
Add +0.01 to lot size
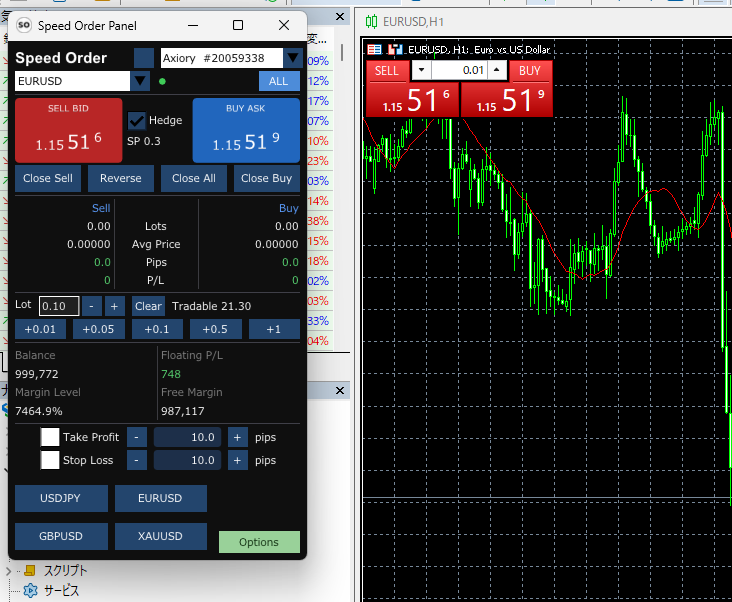point(40,329)
